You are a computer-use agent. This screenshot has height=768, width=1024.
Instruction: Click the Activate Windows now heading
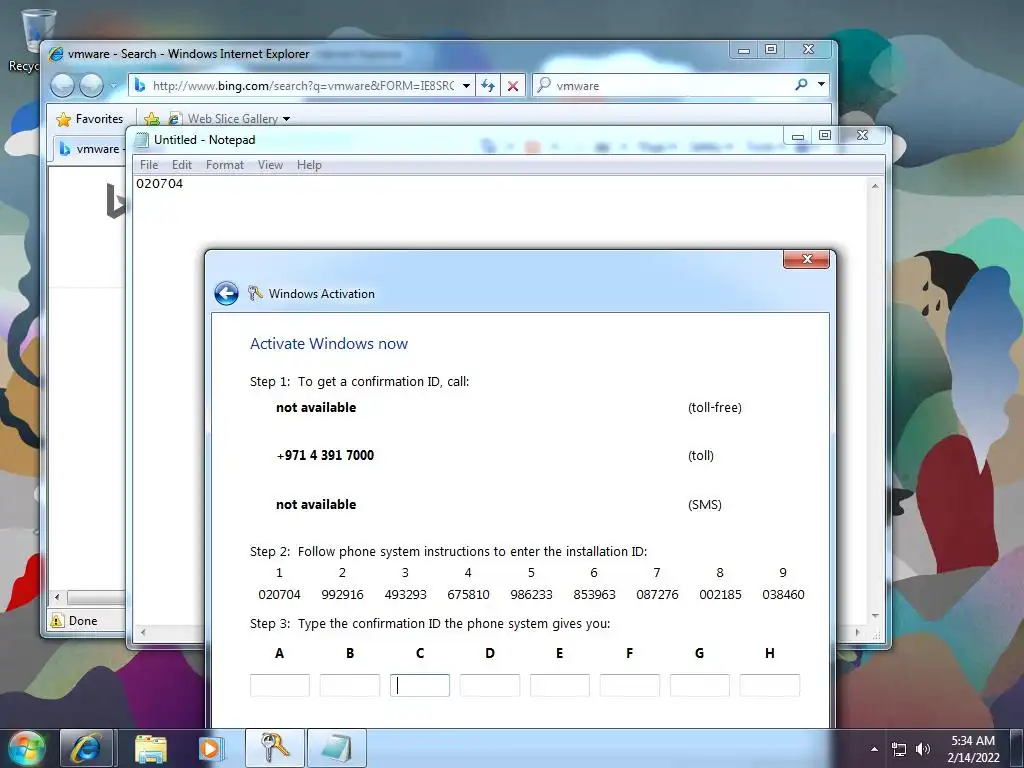tap(329, 344)
